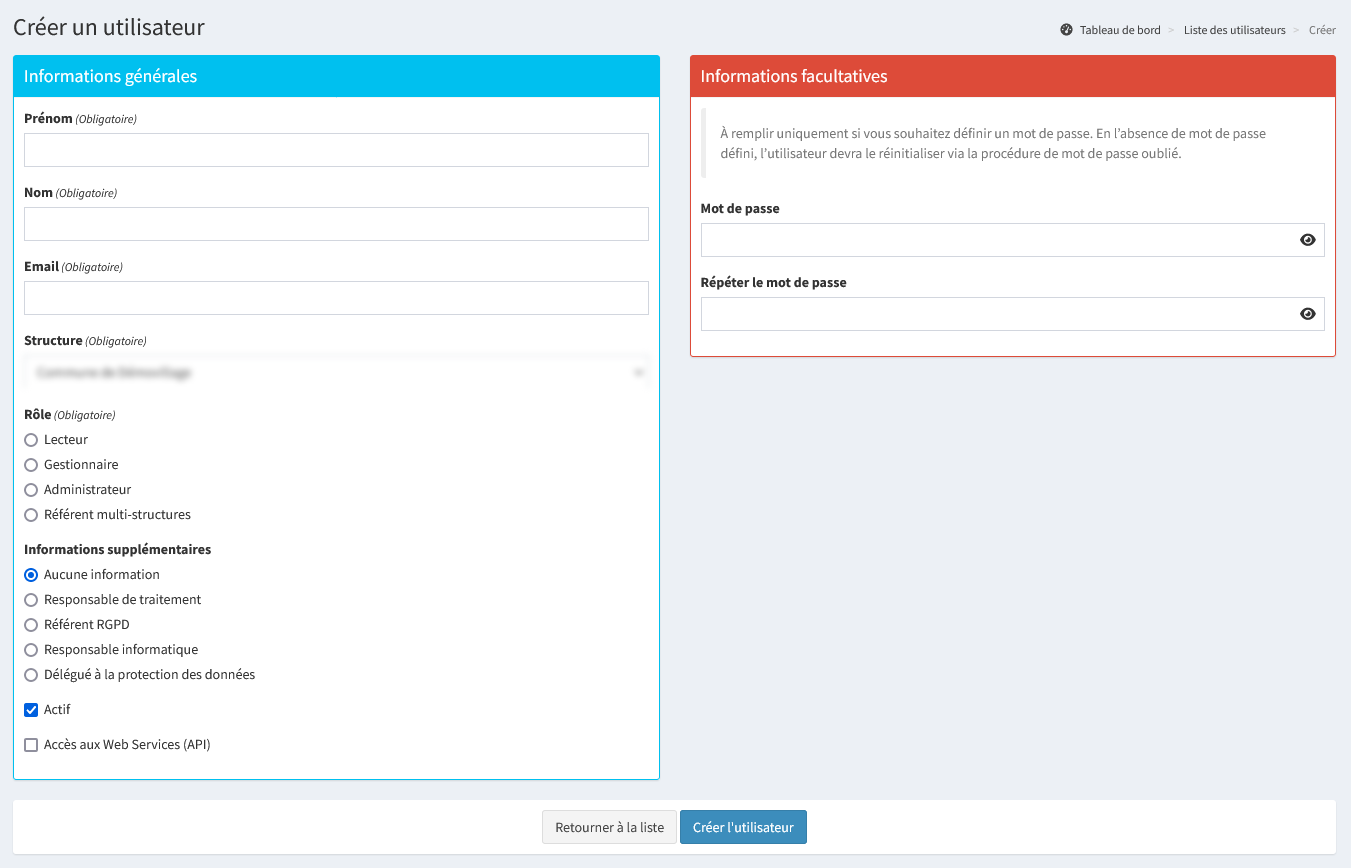This screenshot has width=1351, height=868.
Task: Enable Accès aux Web Services (API)
Action: [31, 745]
